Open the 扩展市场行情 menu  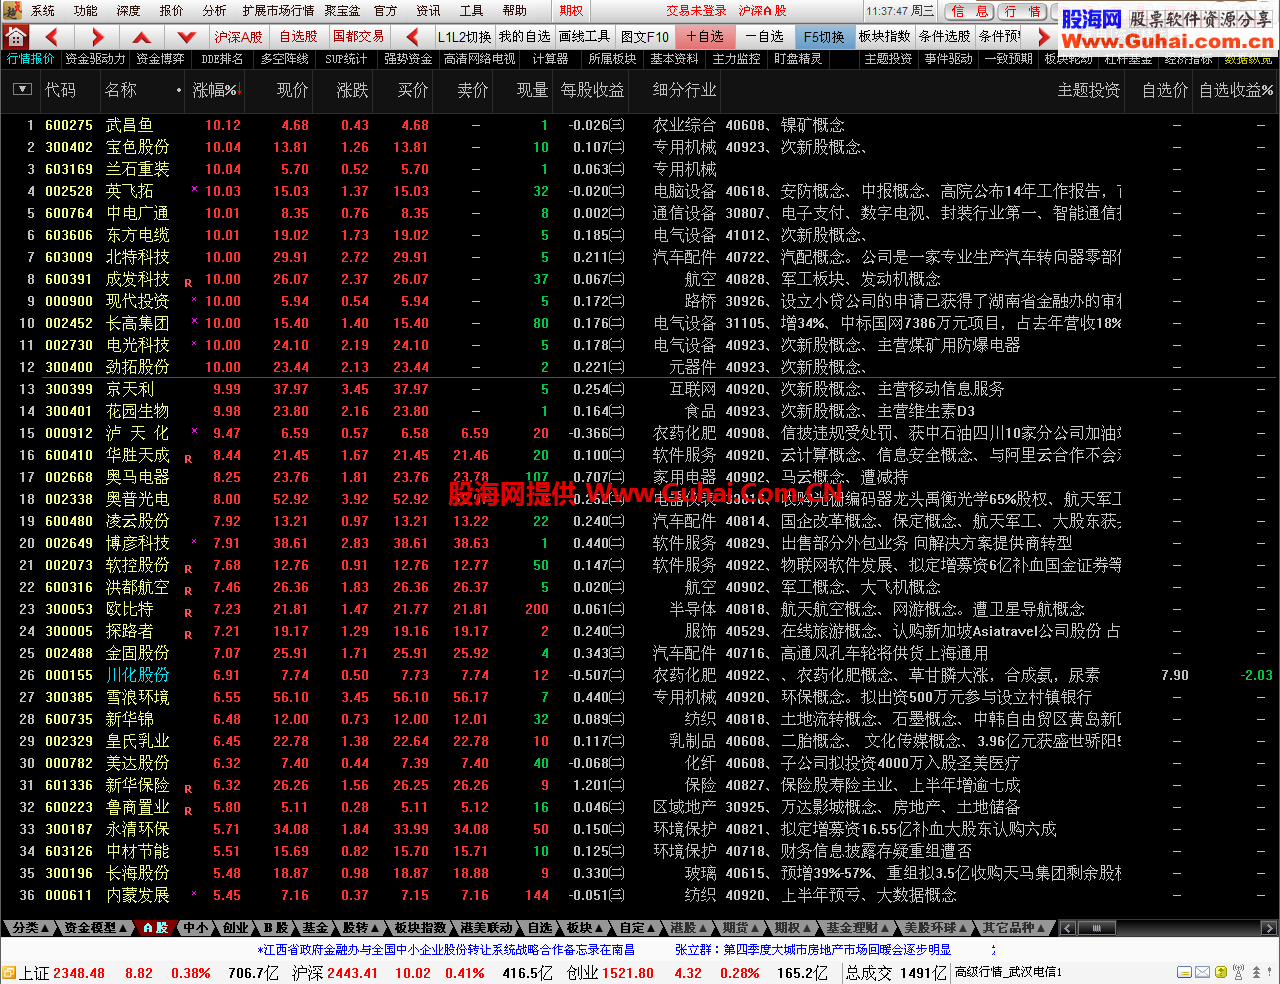(x=278, y=11)
